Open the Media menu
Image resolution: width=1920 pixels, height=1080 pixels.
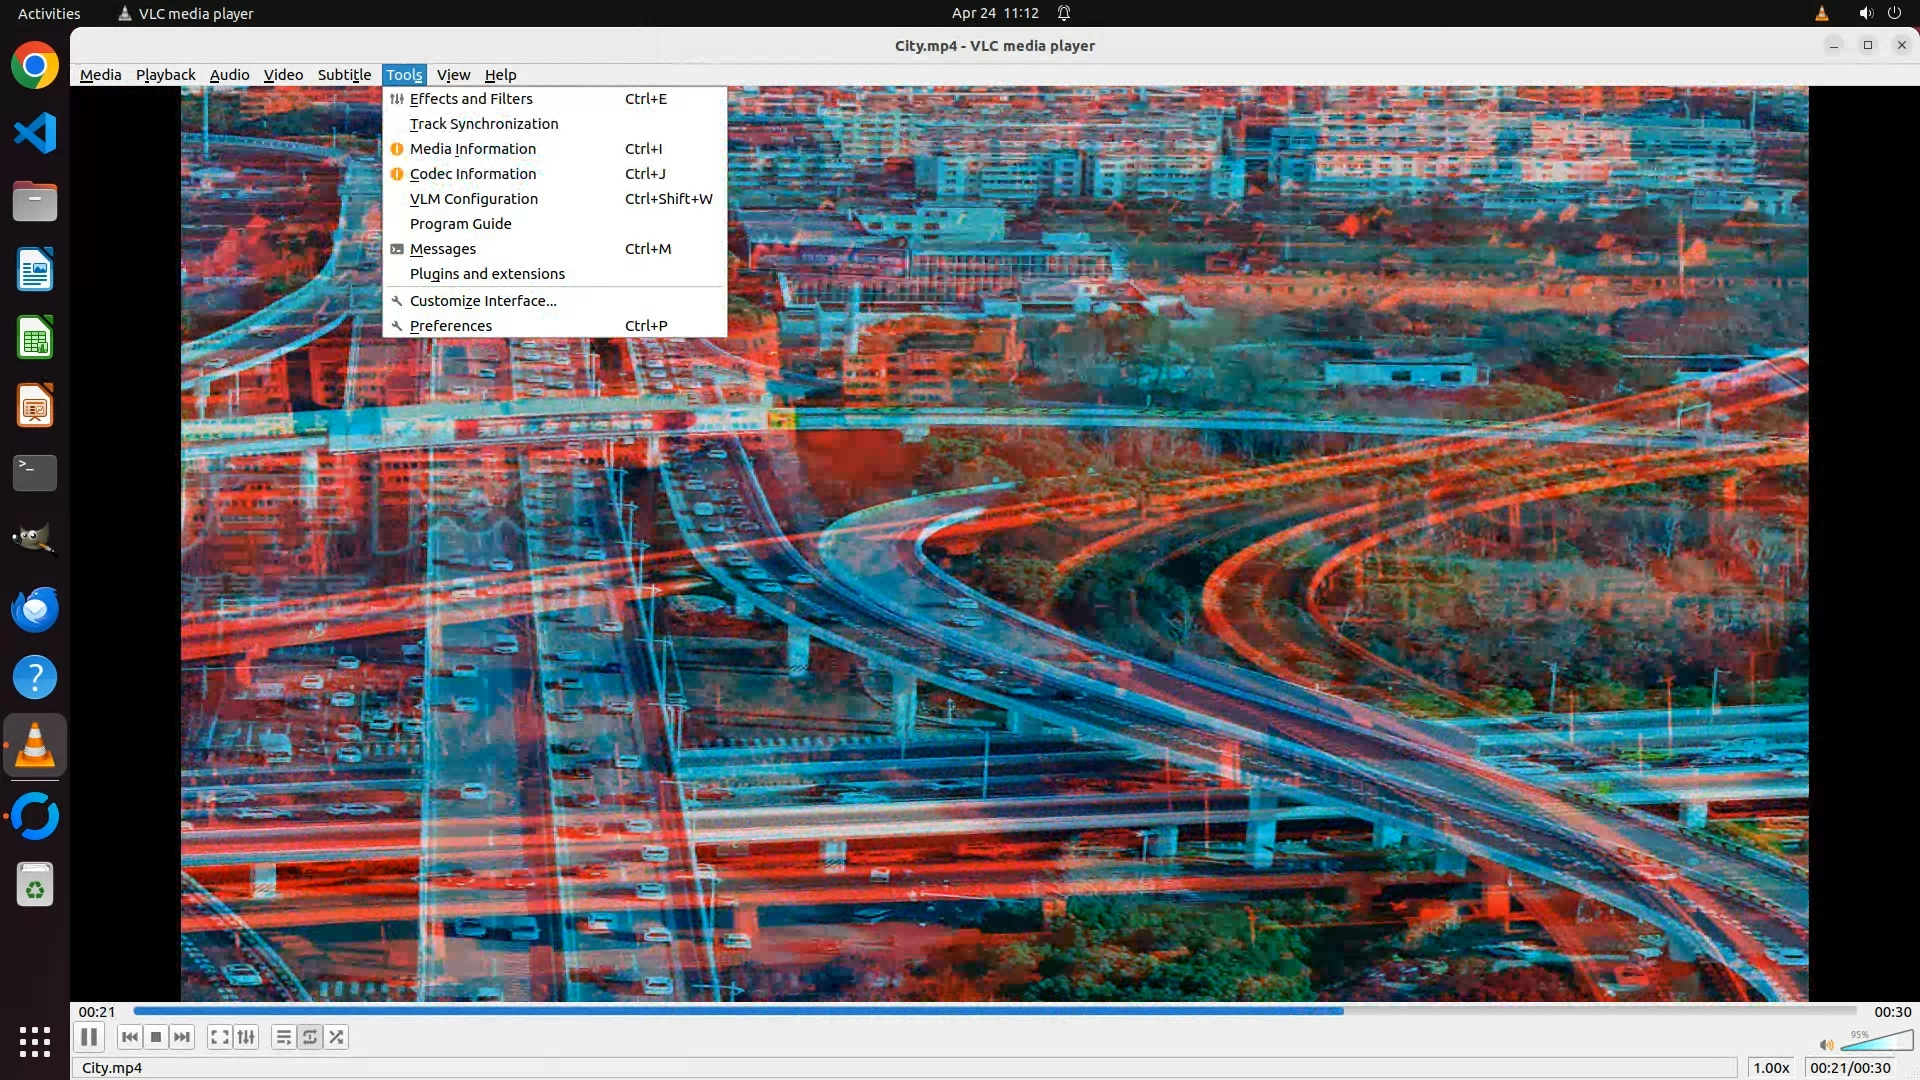pos(100,75)
